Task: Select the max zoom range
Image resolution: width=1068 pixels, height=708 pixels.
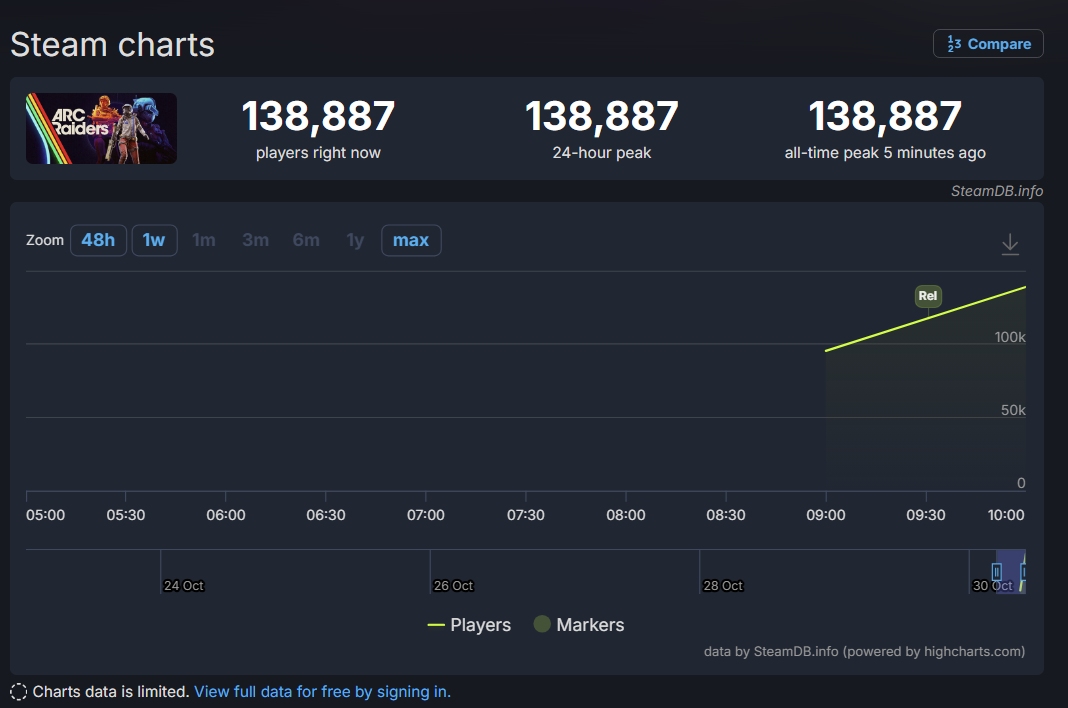Action: point(411,240)
